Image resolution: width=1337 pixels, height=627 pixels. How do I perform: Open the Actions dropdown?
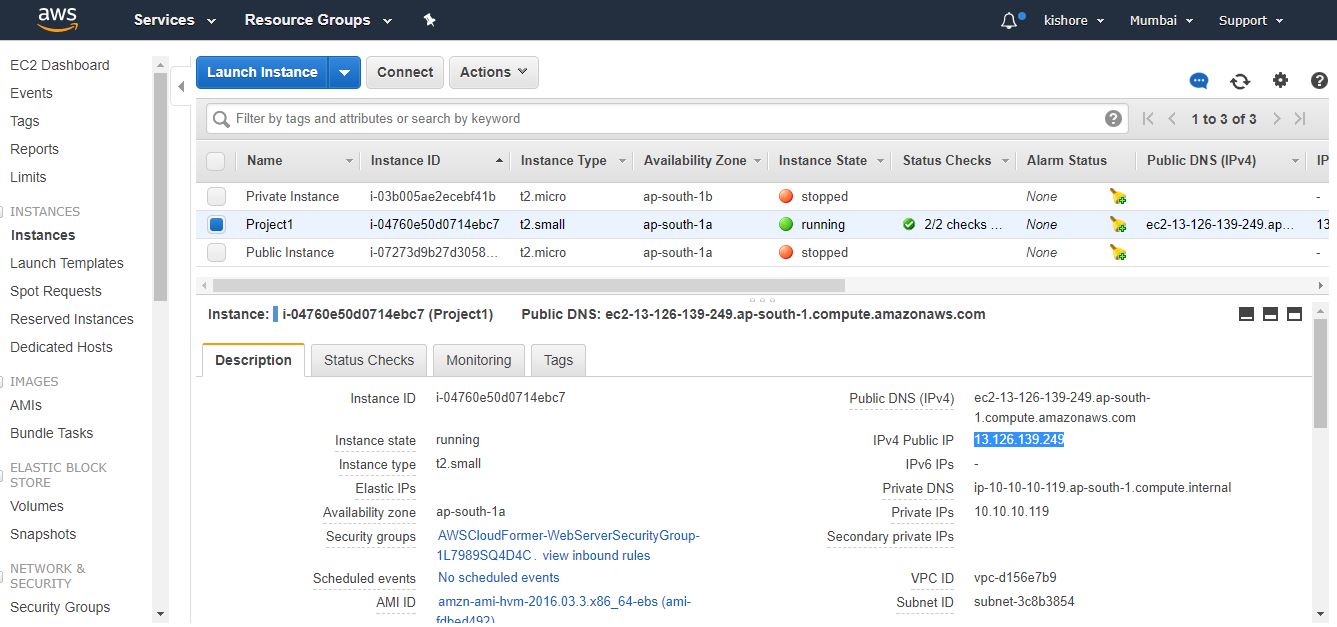coord(494,72)
